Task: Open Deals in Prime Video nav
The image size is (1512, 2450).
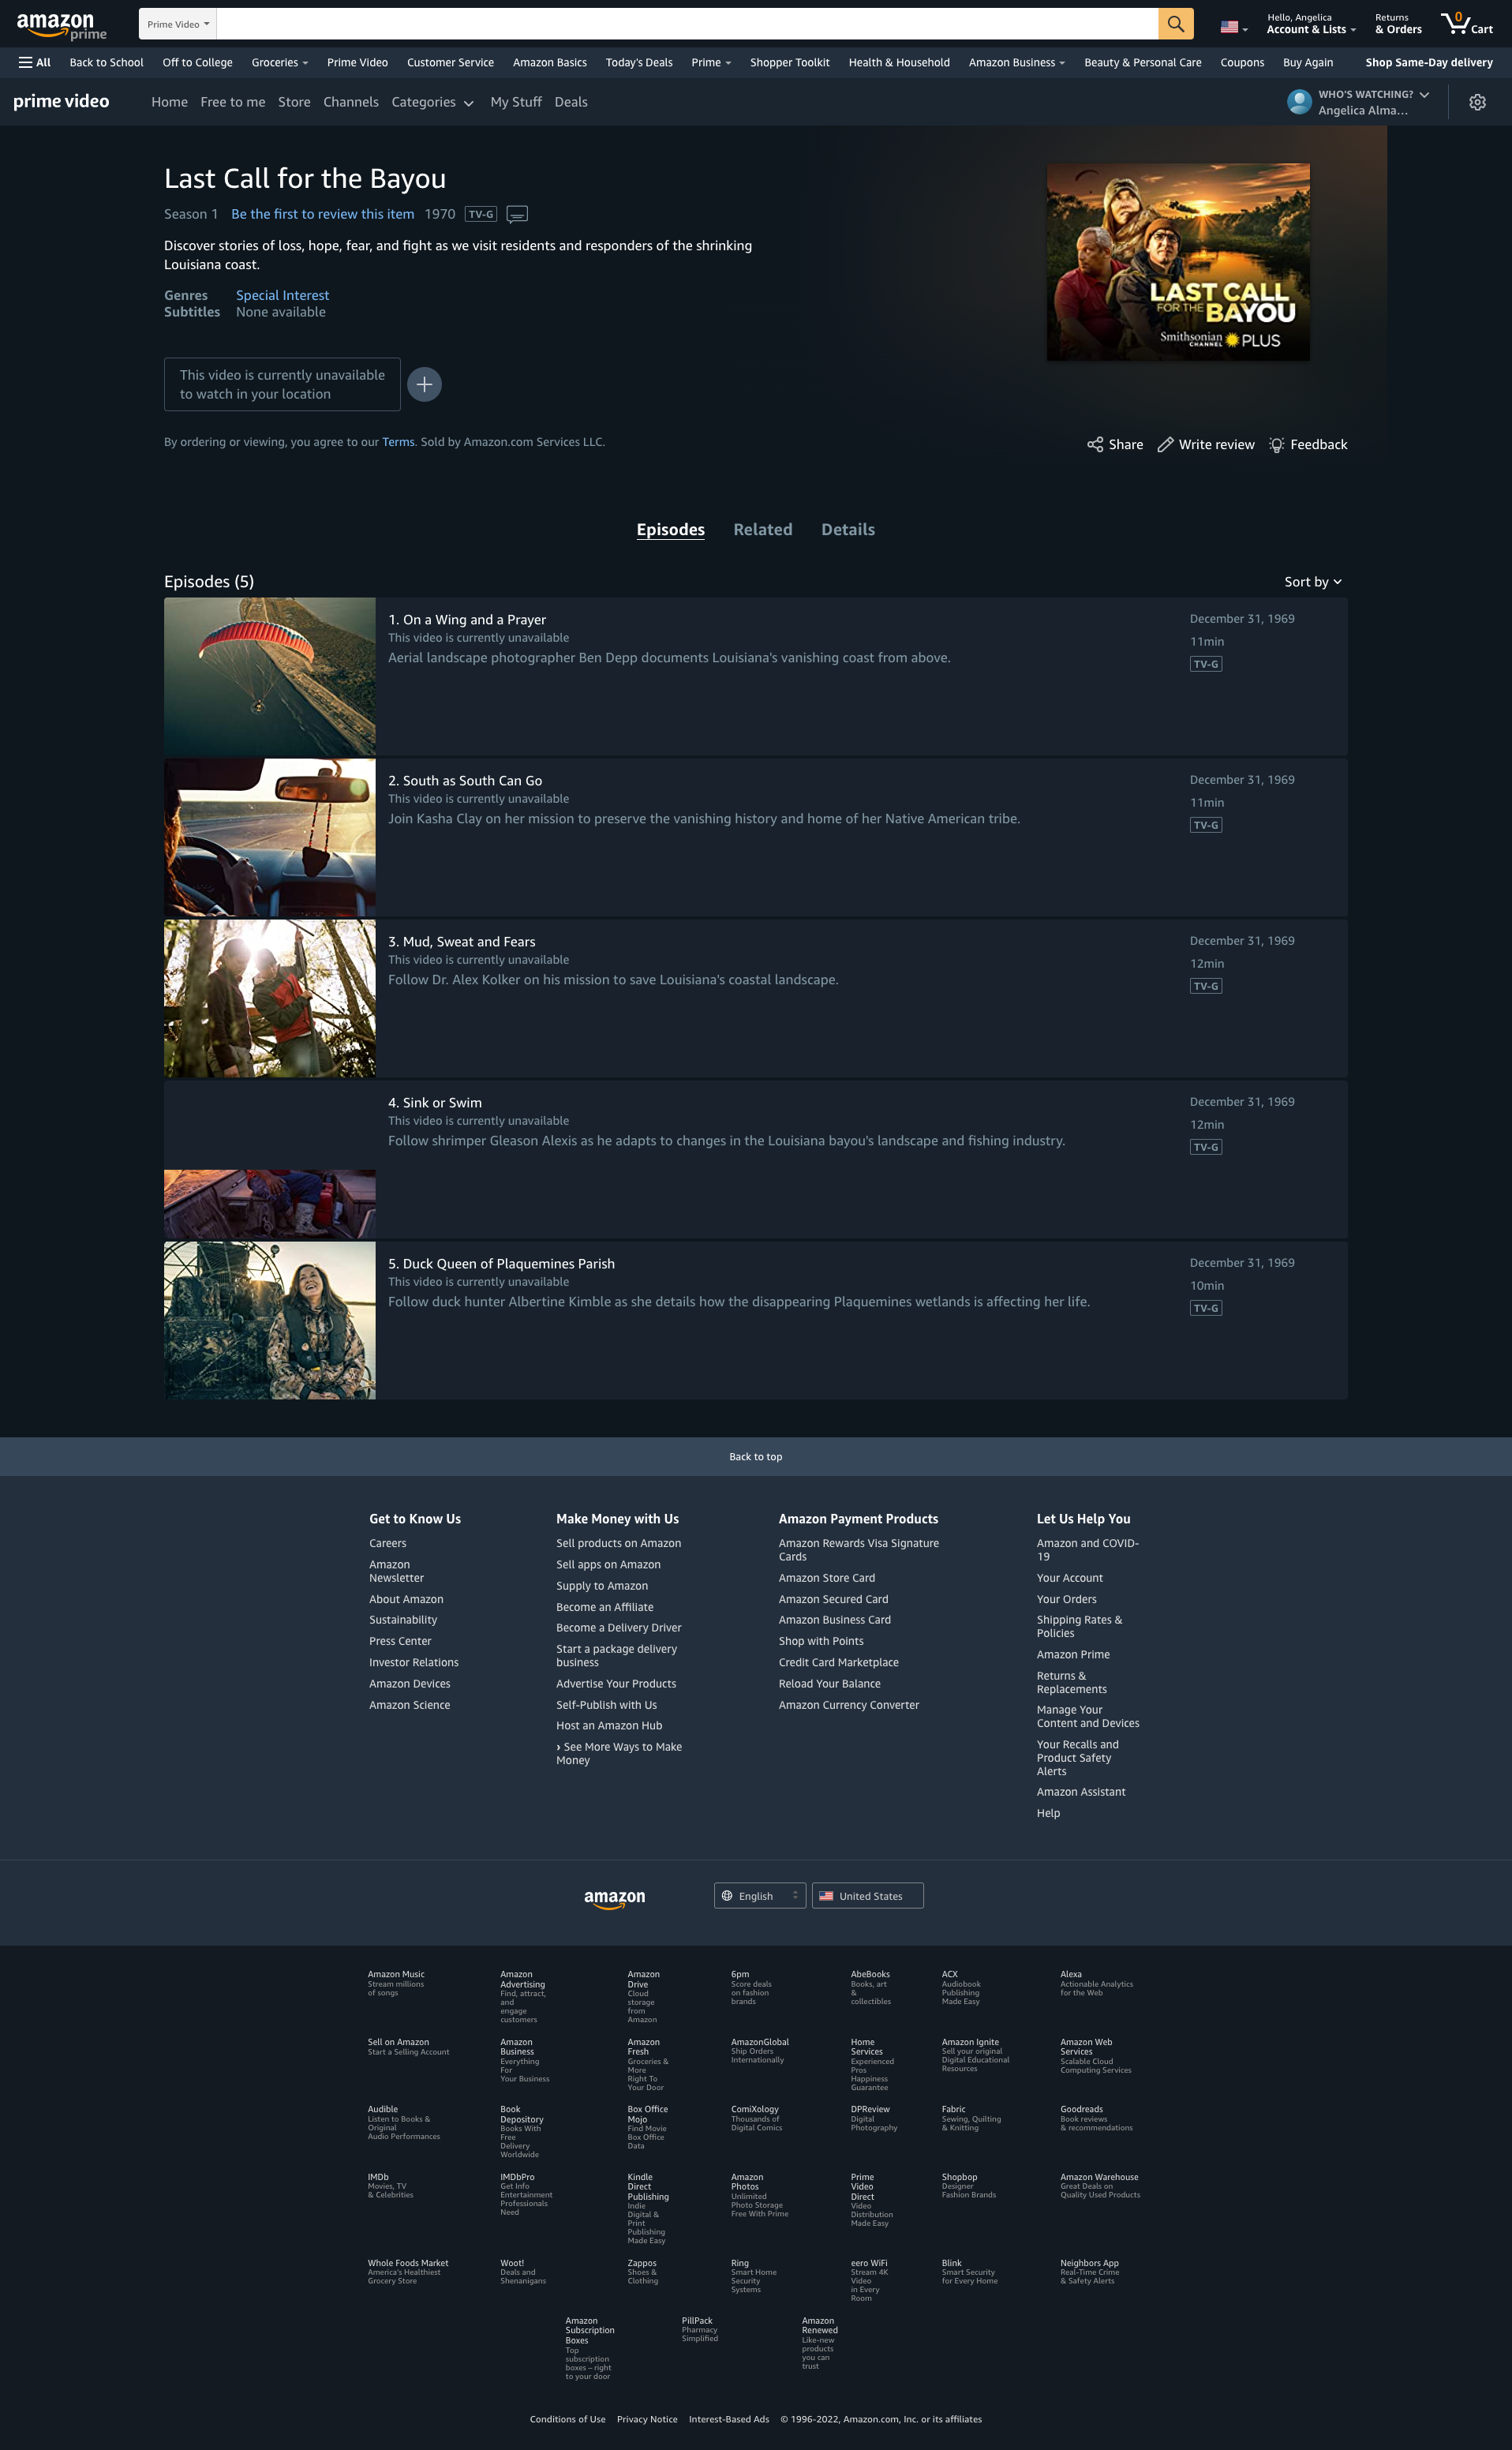Action: pyautogui.click(x=570, y=102)
